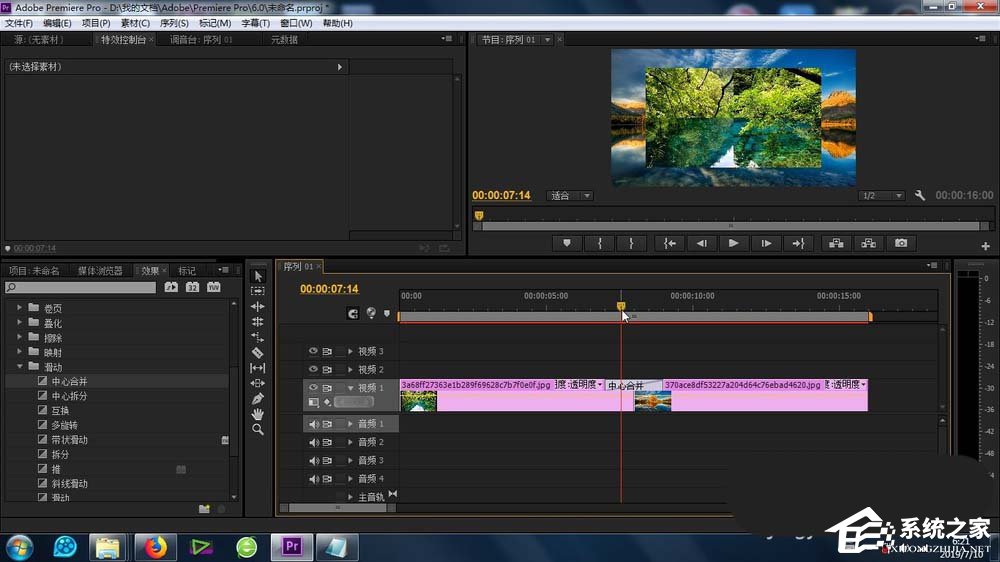Select the 中心拆分 transition effect
This screenshot has width=1000, height=562.
[68, 396]
